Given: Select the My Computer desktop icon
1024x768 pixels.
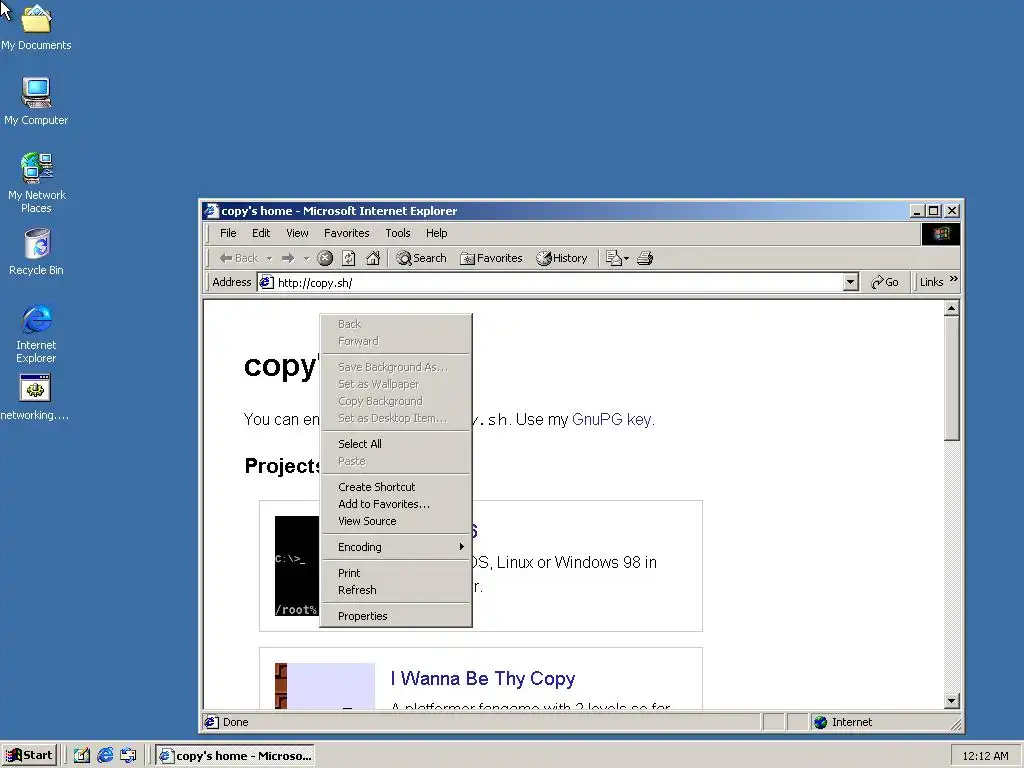Looking at the screenshot, I should [x=36, y=101].
